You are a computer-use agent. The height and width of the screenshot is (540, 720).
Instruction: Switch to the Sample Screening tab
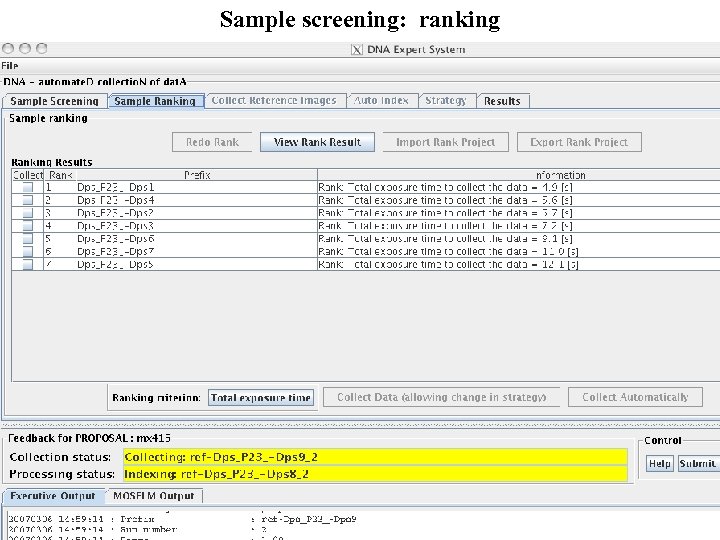click(x=54, y=101)
